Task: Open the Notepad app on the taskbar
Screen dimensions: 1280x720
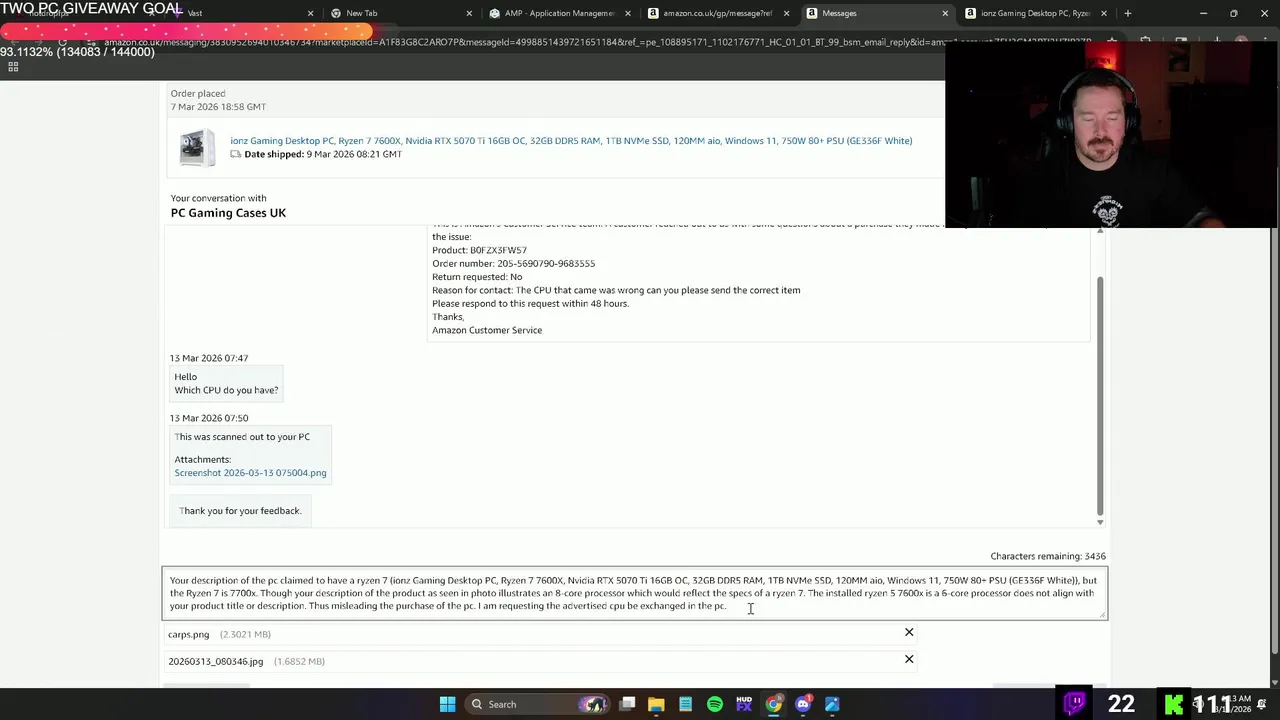Action: [685, 704]
